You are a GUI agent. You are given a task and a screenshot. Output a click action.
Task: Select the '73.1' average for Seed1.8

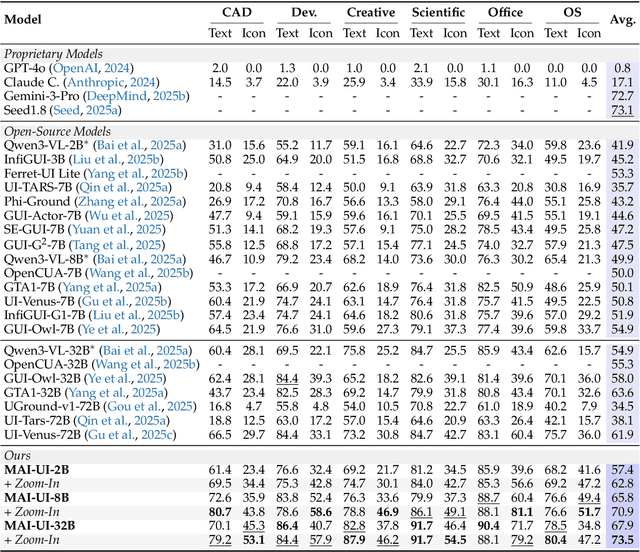(x=622, y=110)
